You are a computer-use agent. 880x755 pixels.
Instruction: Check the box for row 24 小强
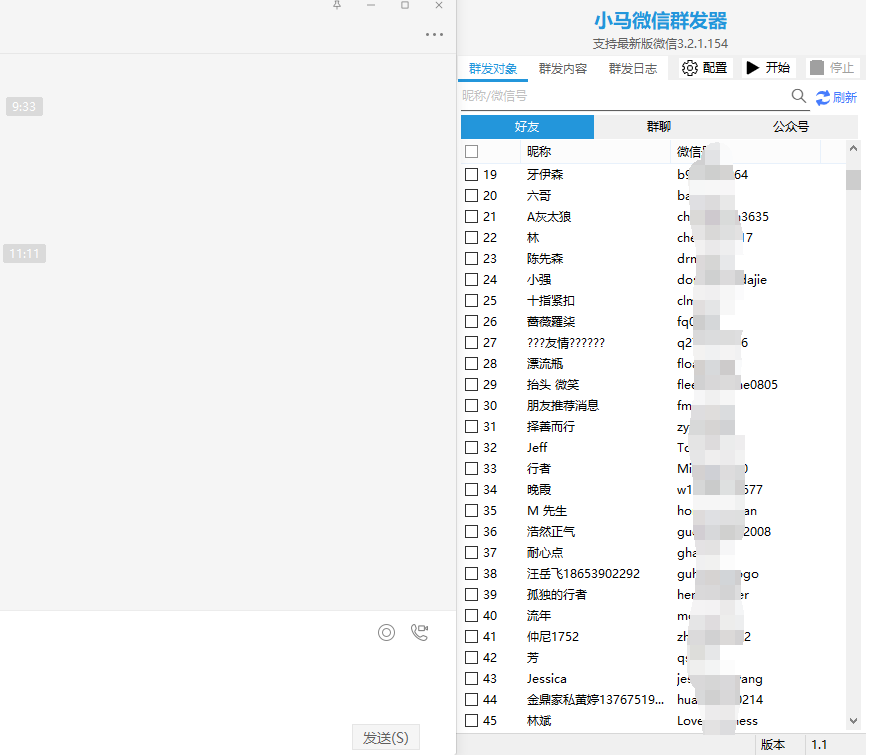click(471, 280)
